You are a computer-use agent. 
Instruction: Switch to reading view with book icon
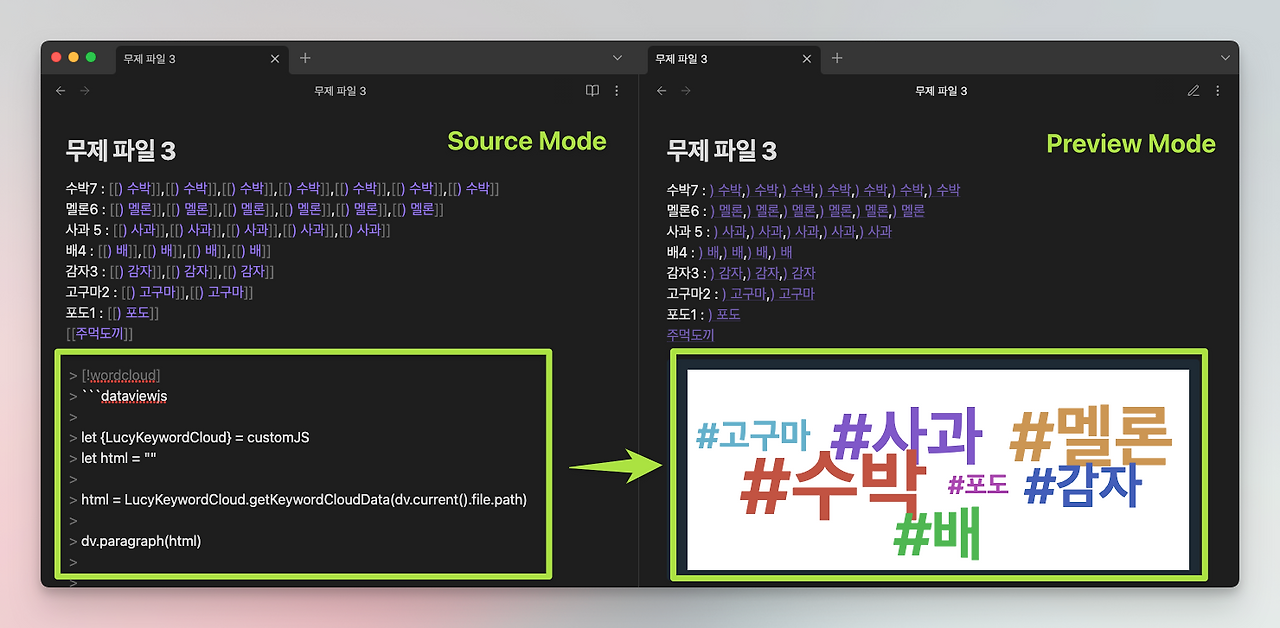(x=592, y=91)
